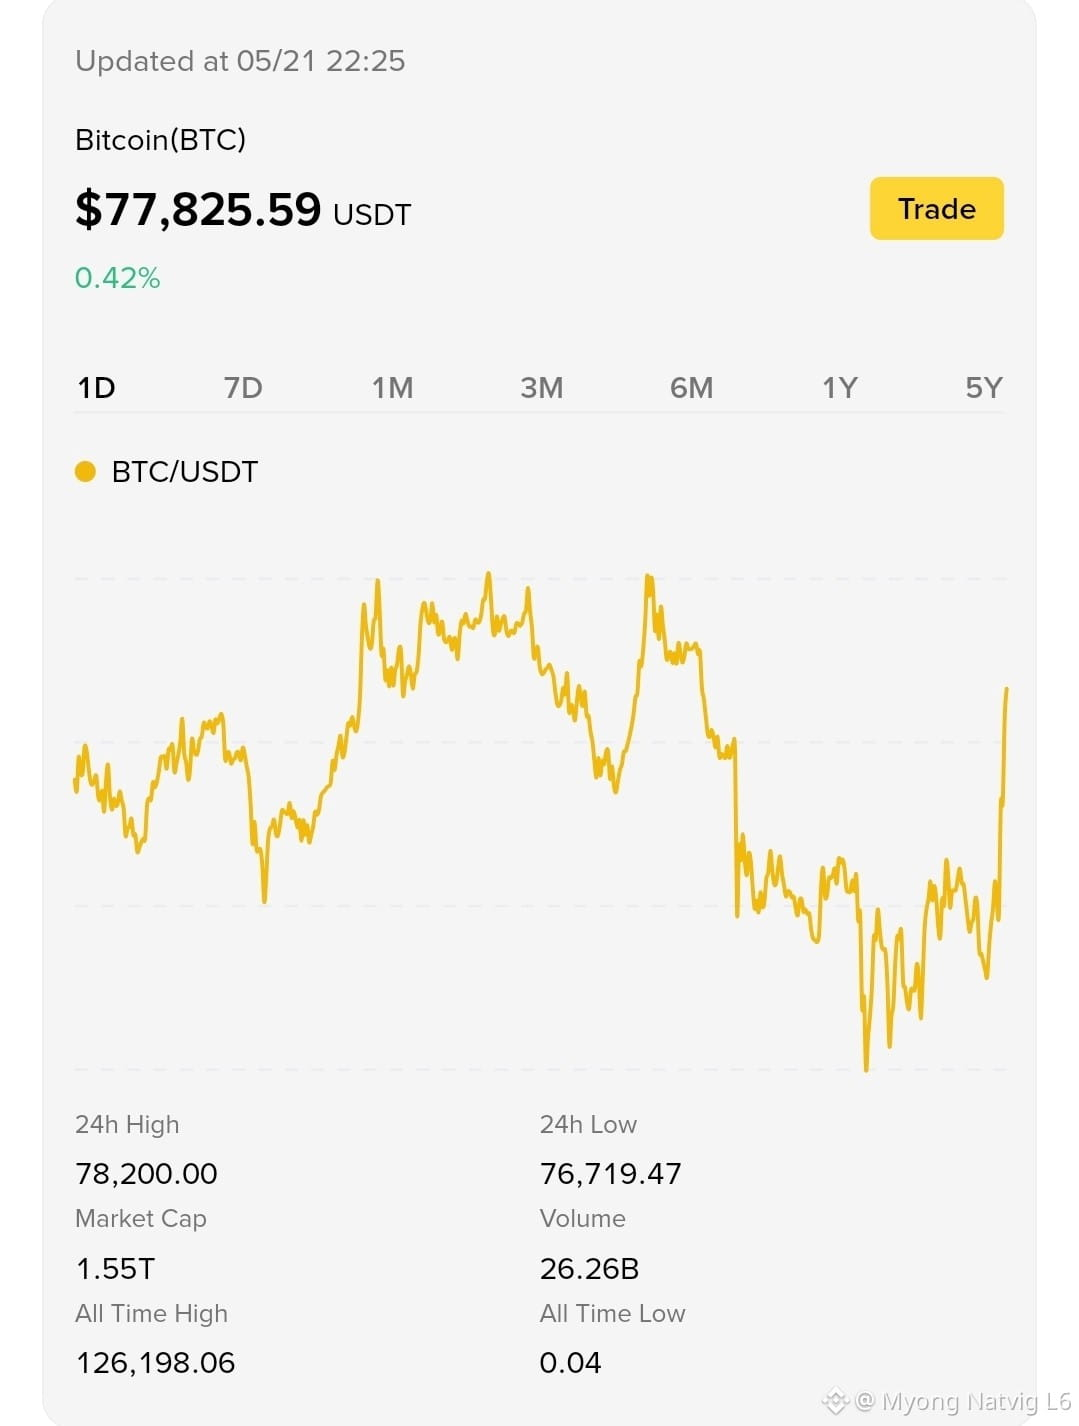Click the All Time High value 126,198.06

pos(155,1363)
